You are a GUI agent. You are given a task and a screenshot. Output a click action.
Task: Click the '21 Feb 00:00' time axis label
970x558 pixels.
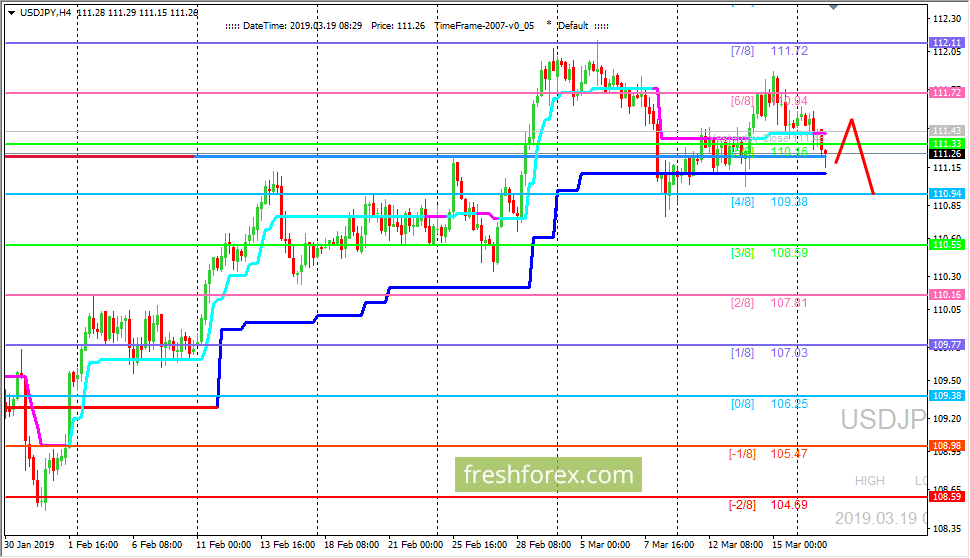(416, 545)
